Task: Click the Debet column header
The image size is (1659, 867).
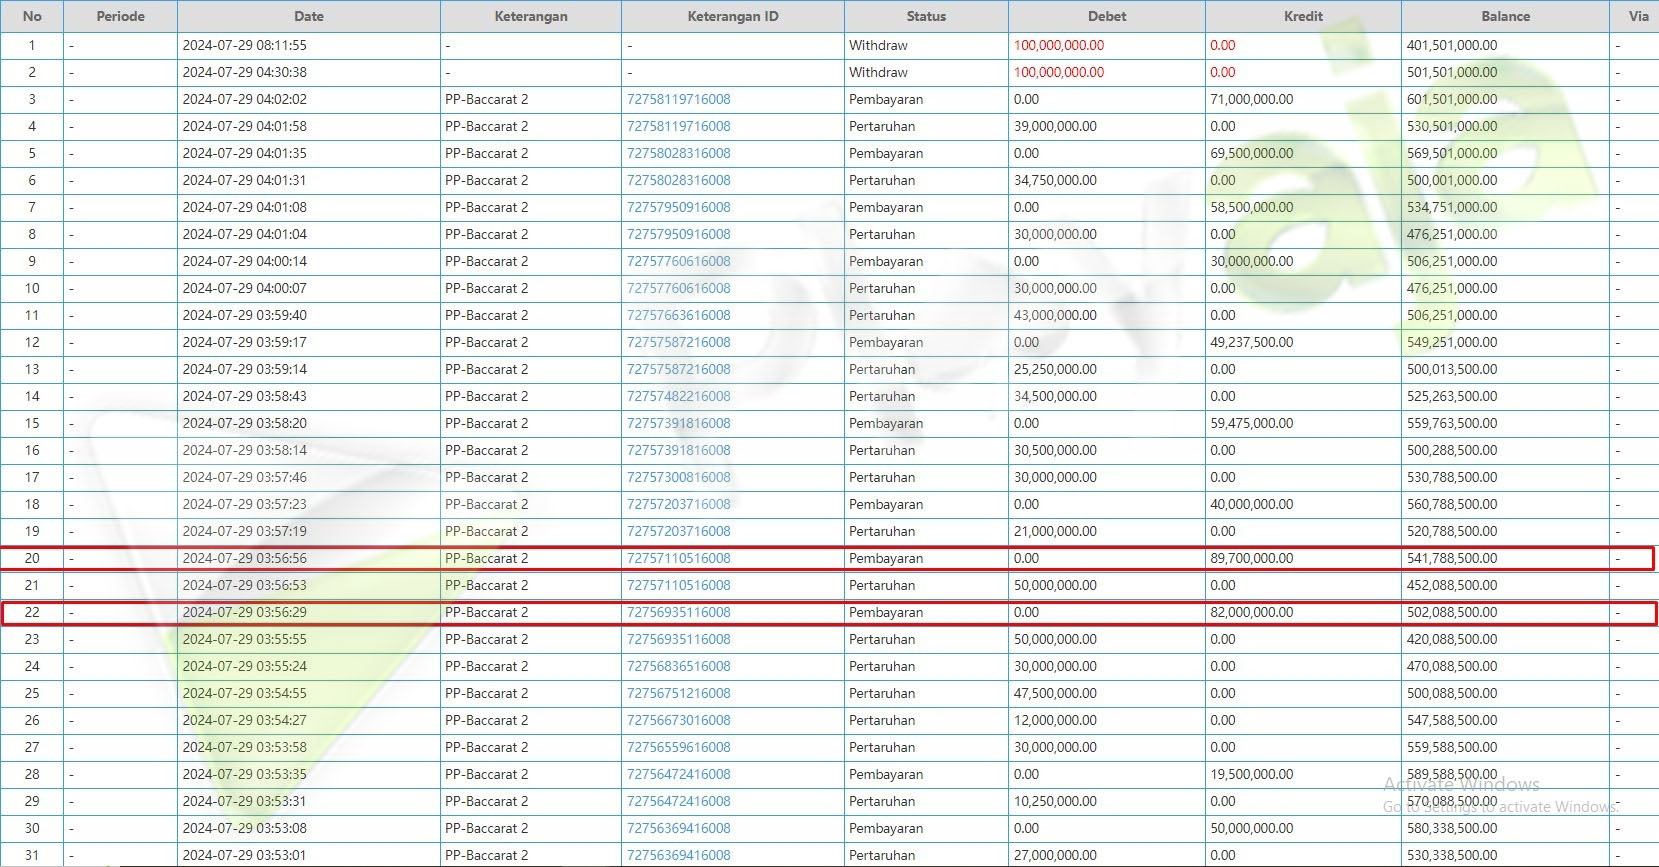Action: [x=1106, y=16]
